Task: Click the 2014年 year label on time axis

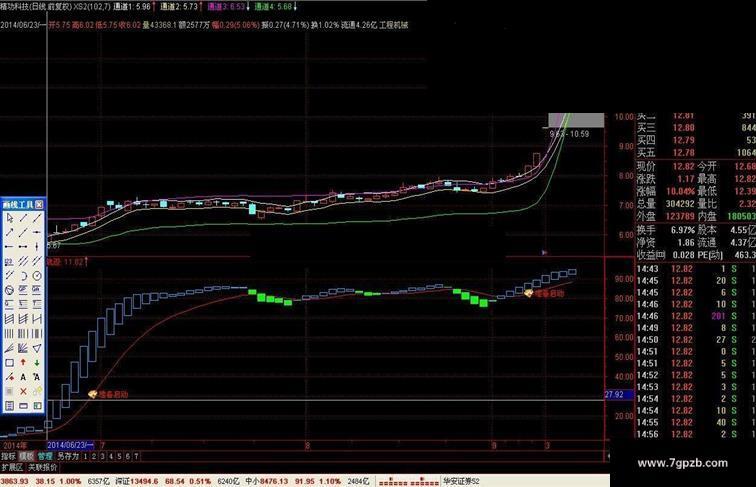Action: [x=15, y=446]
